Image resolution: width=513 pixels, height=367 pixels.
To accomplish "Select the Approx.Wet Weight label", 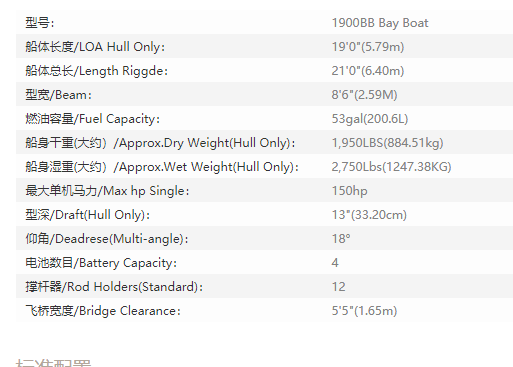I will click(162, 167).
